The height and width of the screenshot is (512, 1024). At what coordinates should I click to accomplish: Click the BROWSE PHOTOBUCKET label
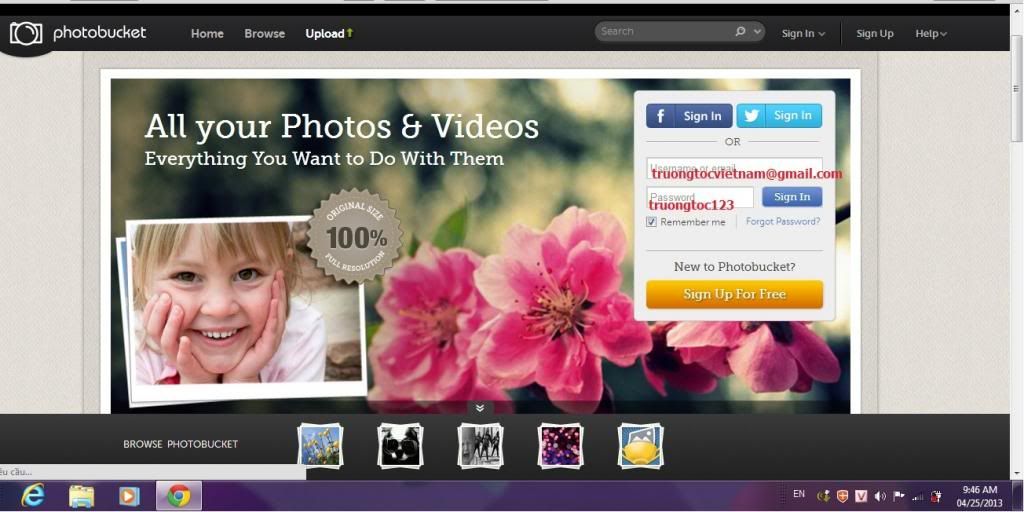181,444
